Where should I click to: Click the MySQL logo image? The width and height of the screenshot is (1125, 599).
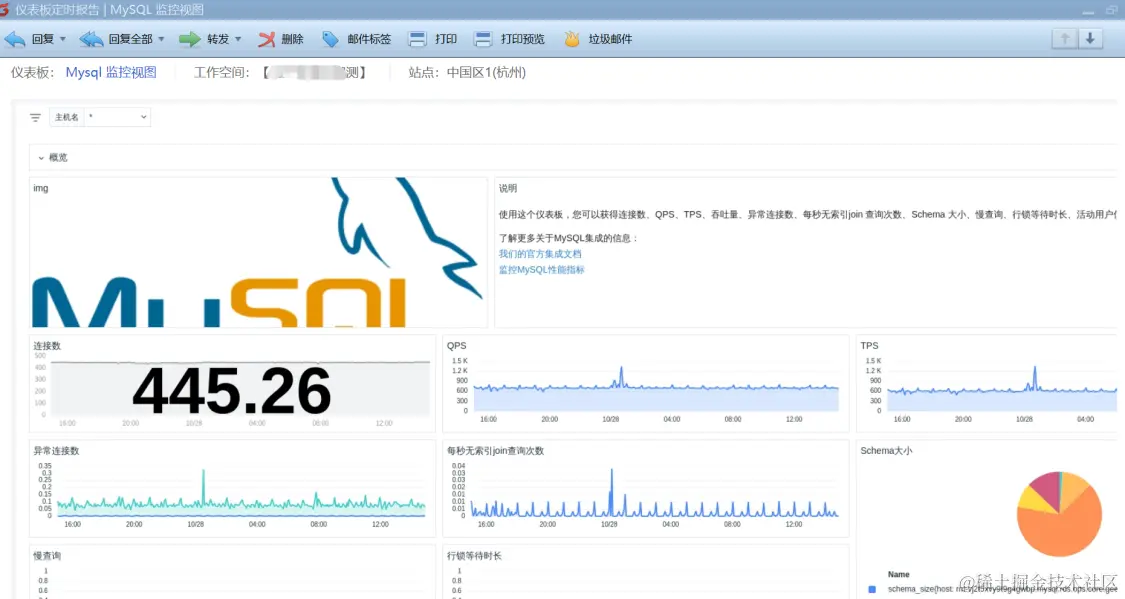pyautogui.click(x=258, y=253)
